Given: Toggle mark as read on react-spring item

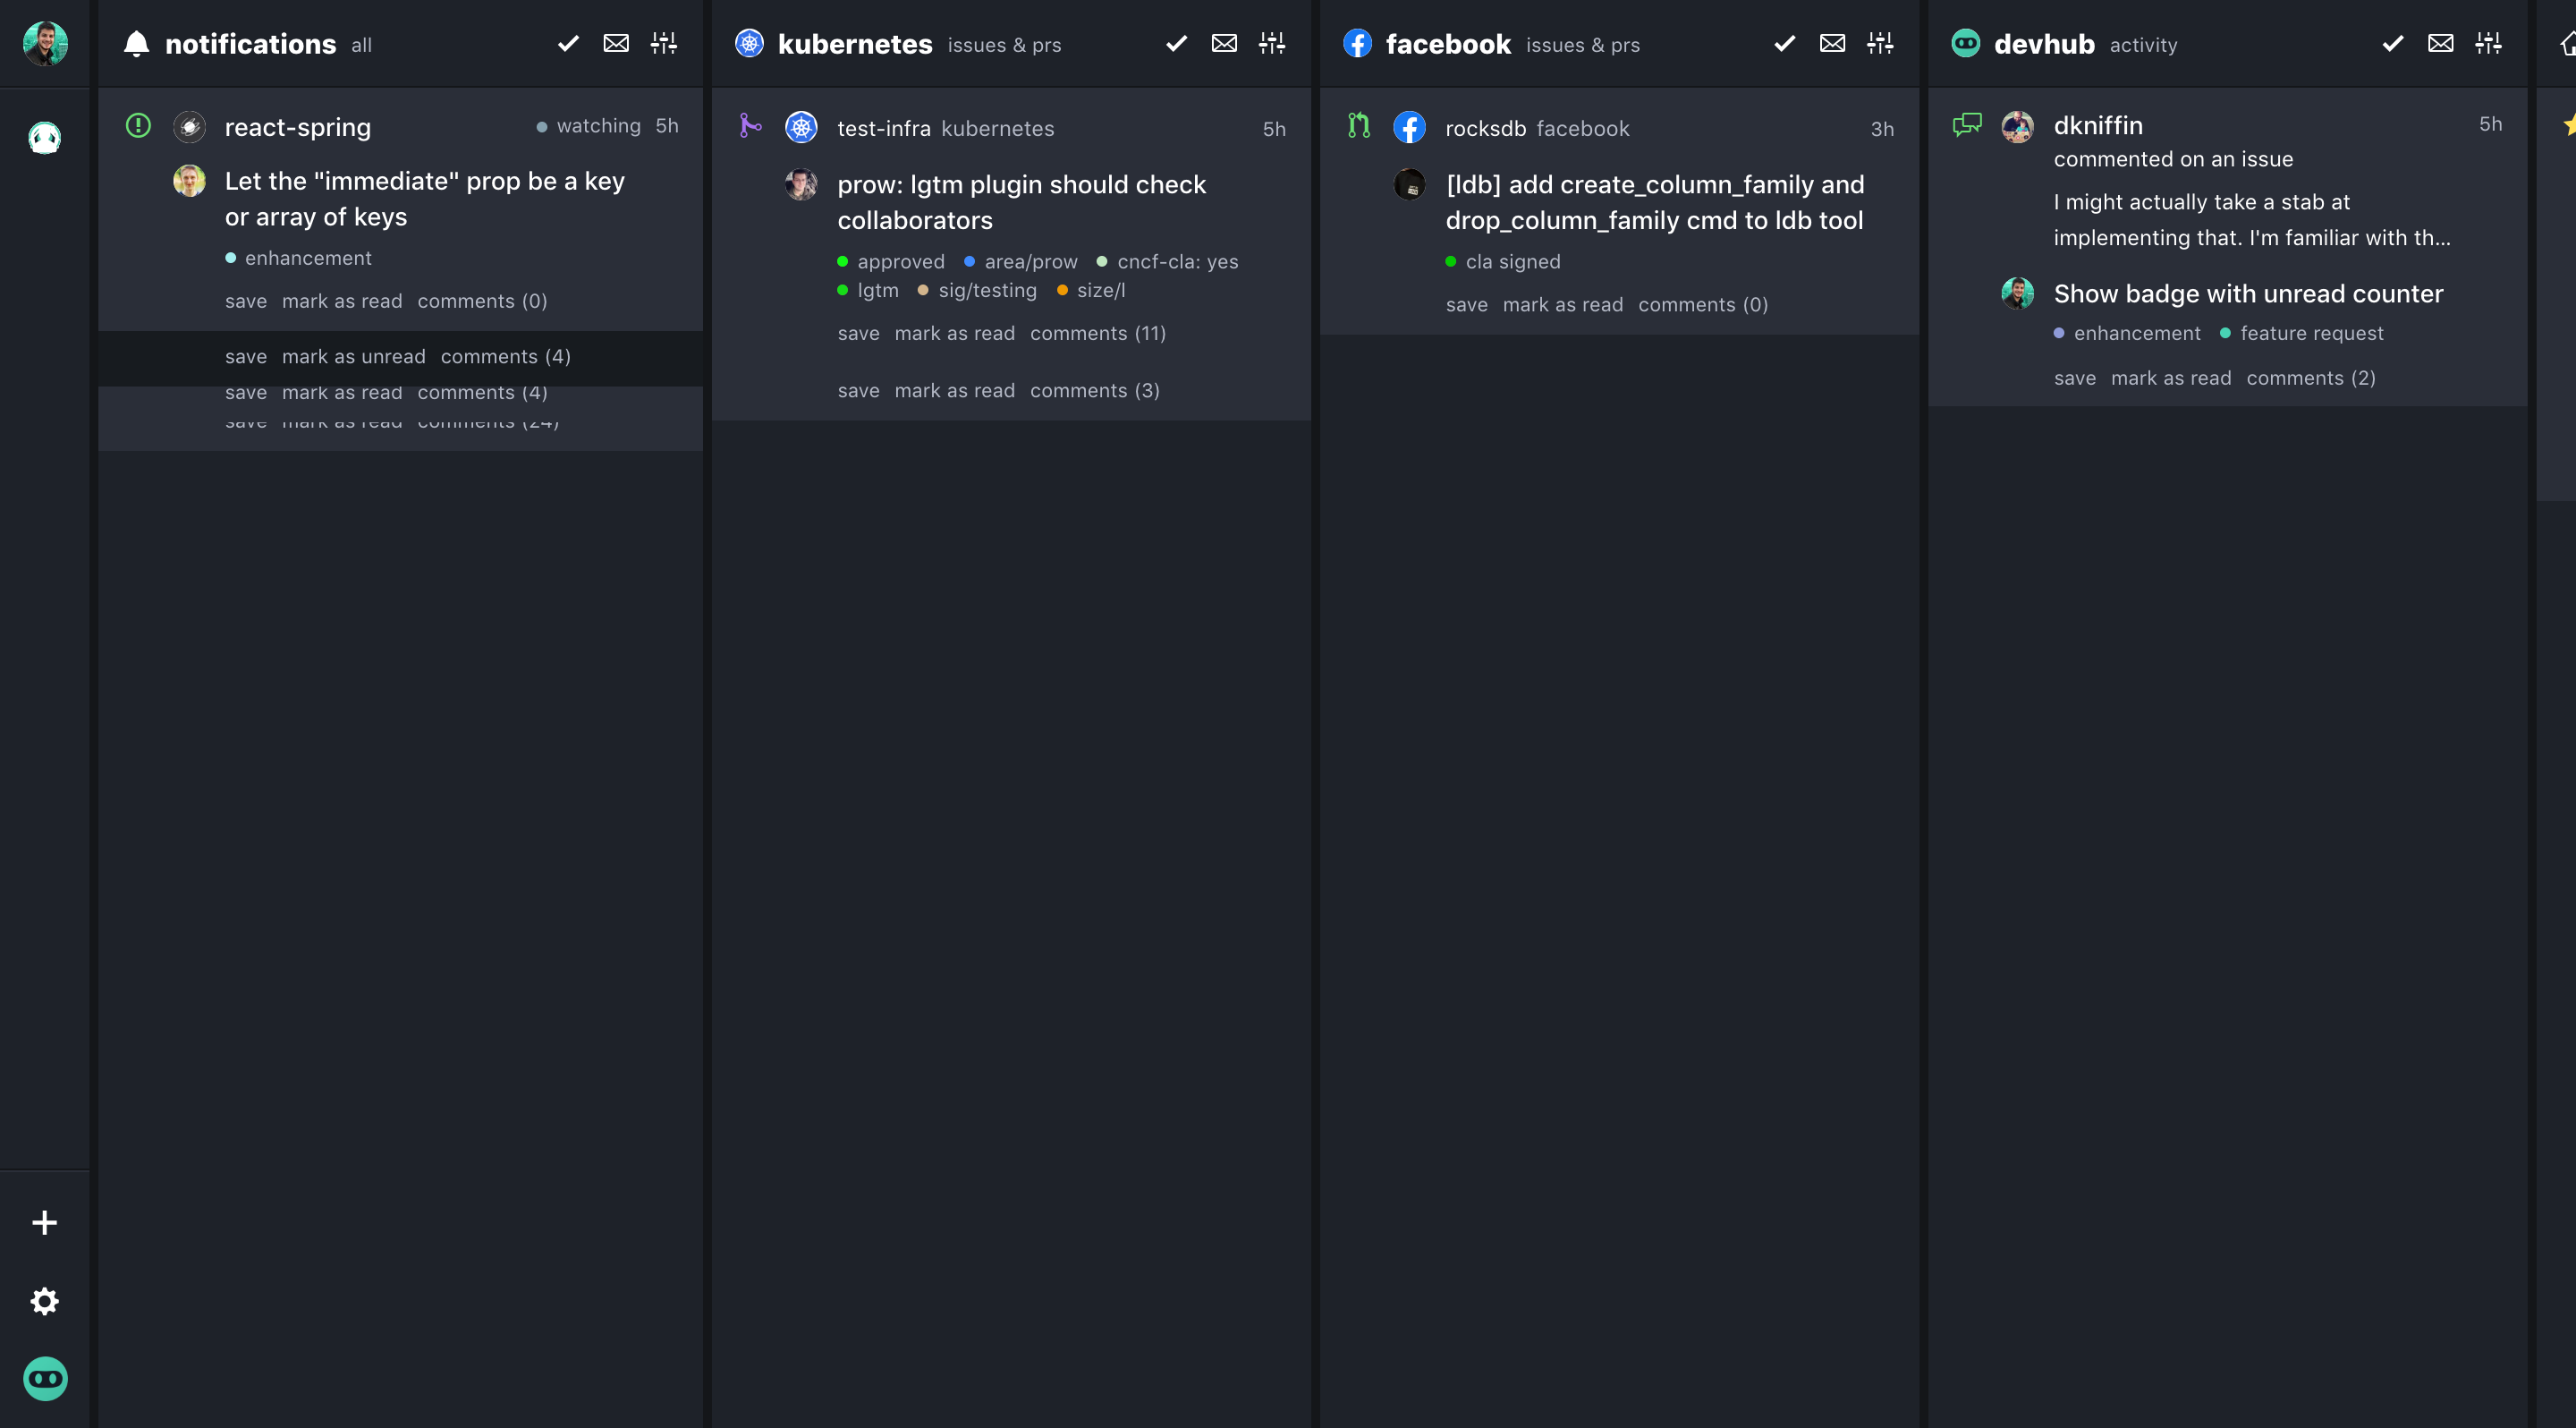Looking at the screenshot, I should tap(341, 301).
